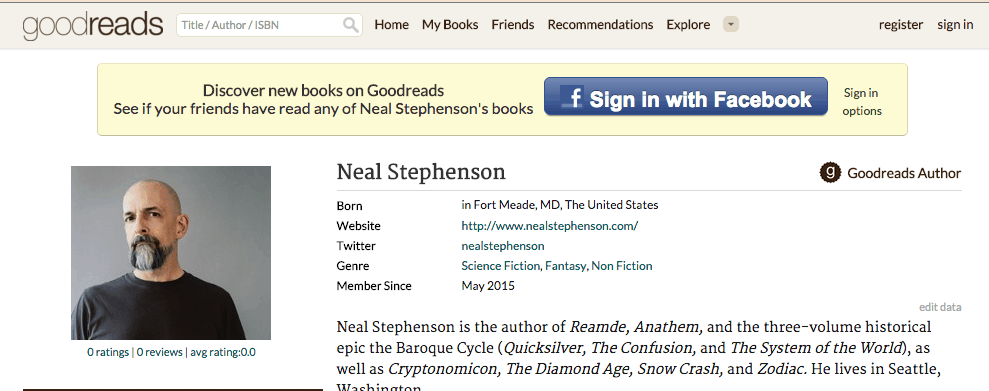Image resolution: width=989 pixels, height=391 pixels.
Task: Click the search magnifier icon
Action: click(x=351, y=25)
